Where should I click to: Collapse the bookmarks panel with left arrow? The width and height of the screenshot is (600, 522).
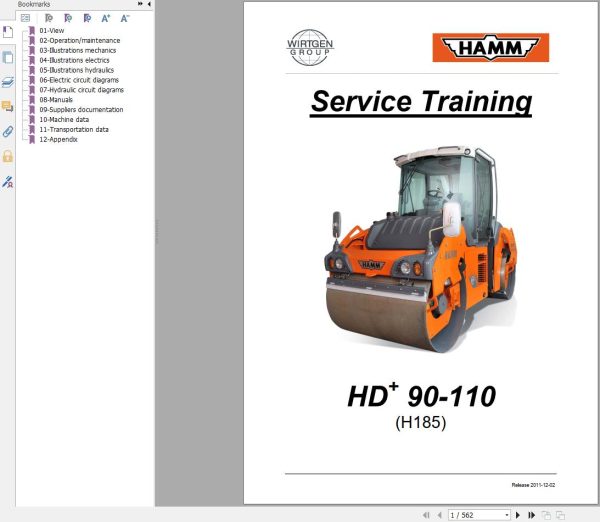point(149,4)
